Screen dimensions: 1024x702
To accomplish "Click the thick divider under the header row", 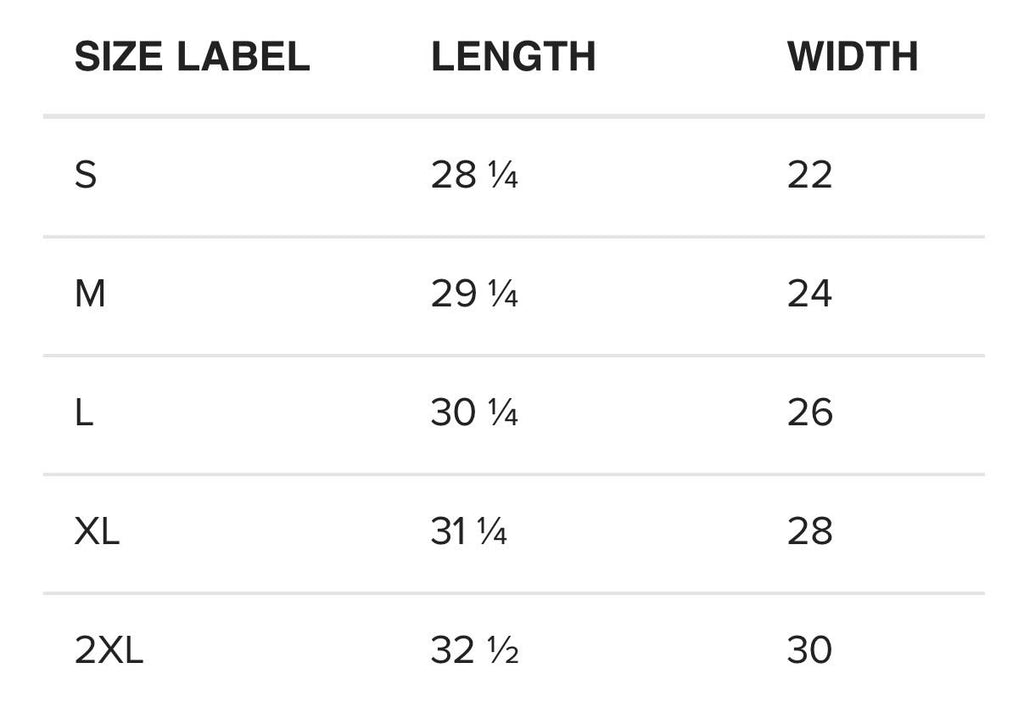I will 513,117.
